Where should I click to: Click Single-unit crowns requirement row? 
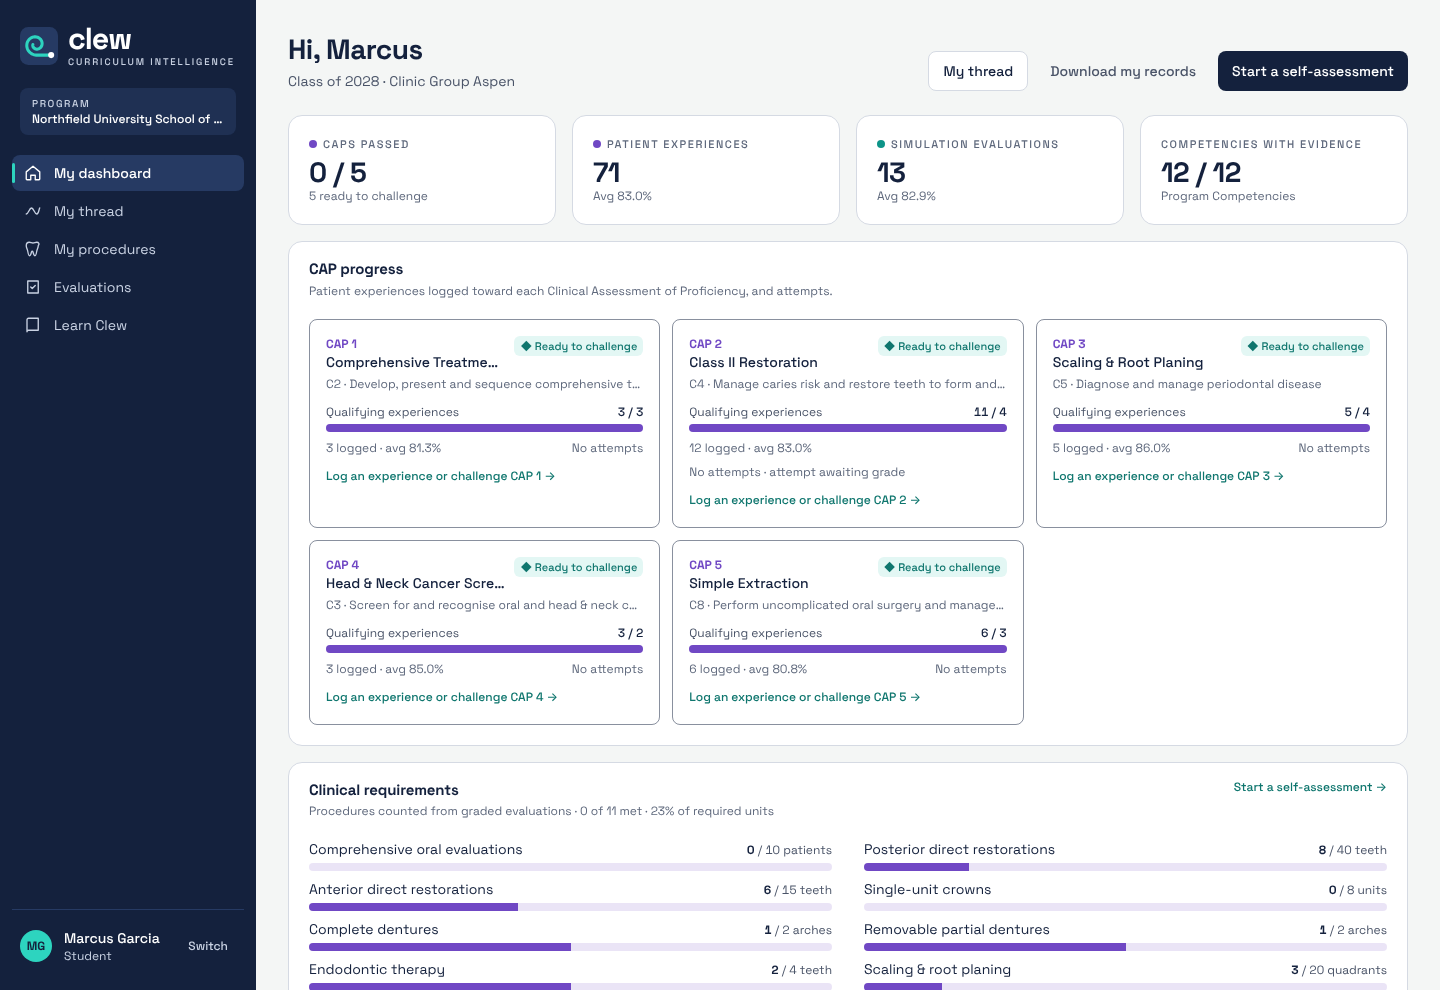coord(1125,897)
